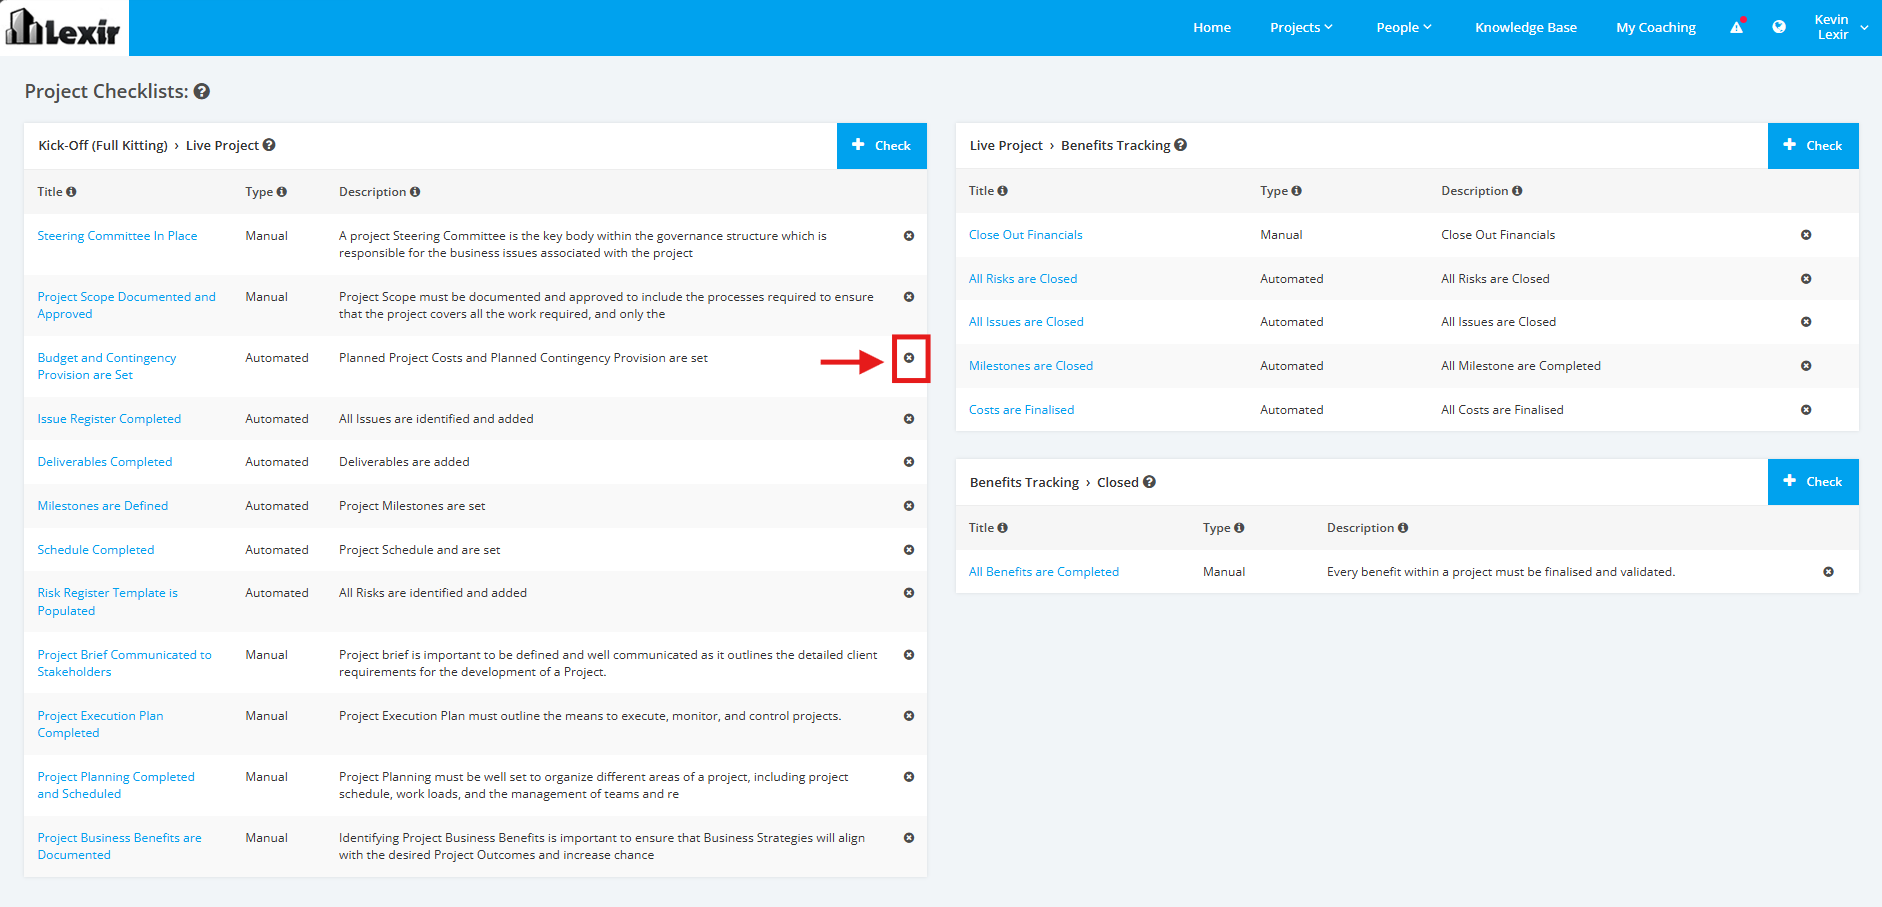This screenshot has width=1882, height=907.
Task: Open the Kevin Lexir user dropdown
Action: (x=1841, y=27)
